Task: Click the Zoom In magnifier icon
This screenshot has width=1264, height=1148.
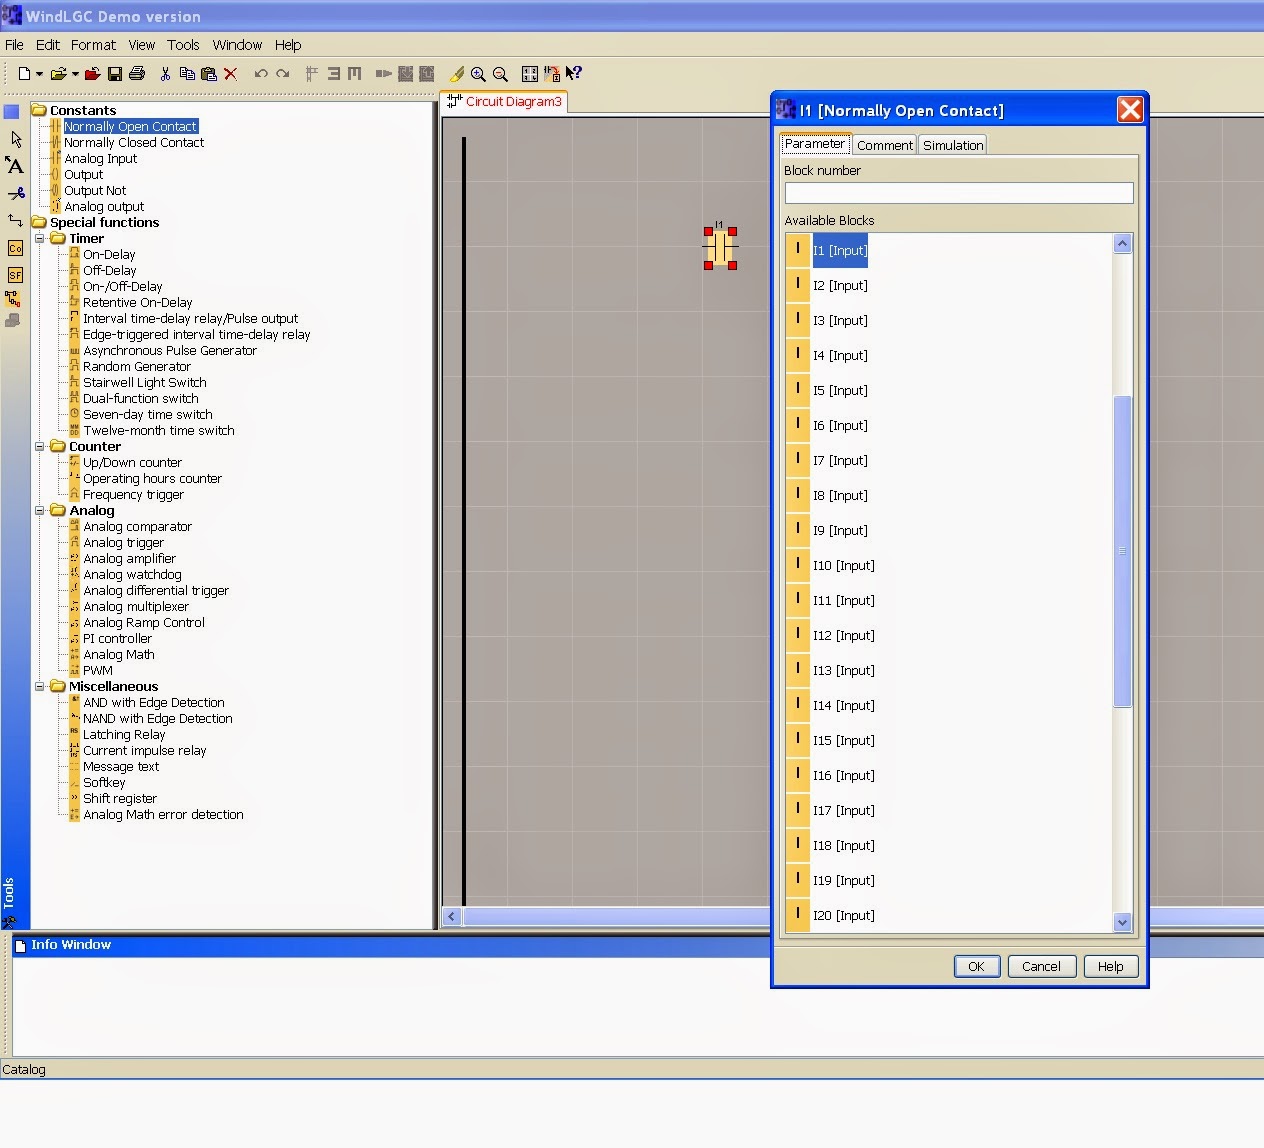Action: (x=478, y=74)
